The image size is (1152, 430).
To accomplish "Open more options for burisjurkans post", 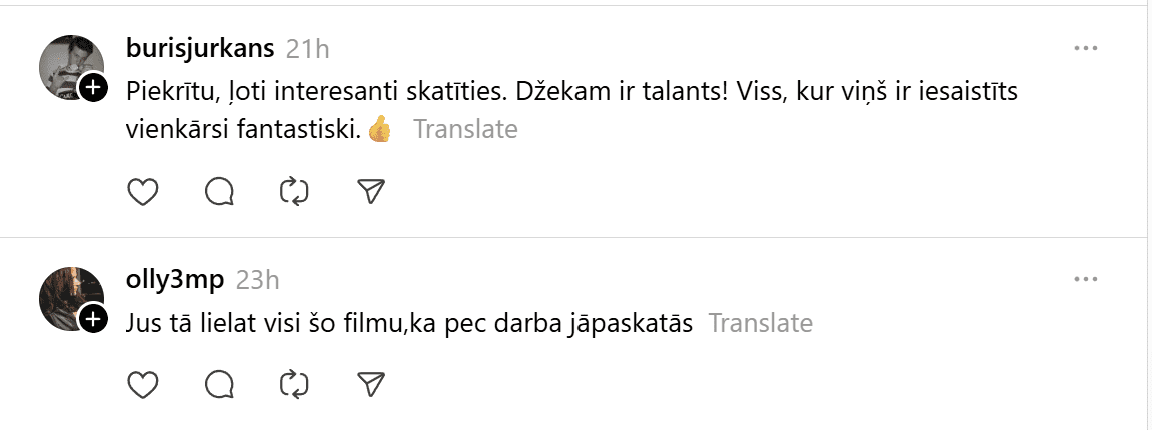I will (x=1085, y=48).
